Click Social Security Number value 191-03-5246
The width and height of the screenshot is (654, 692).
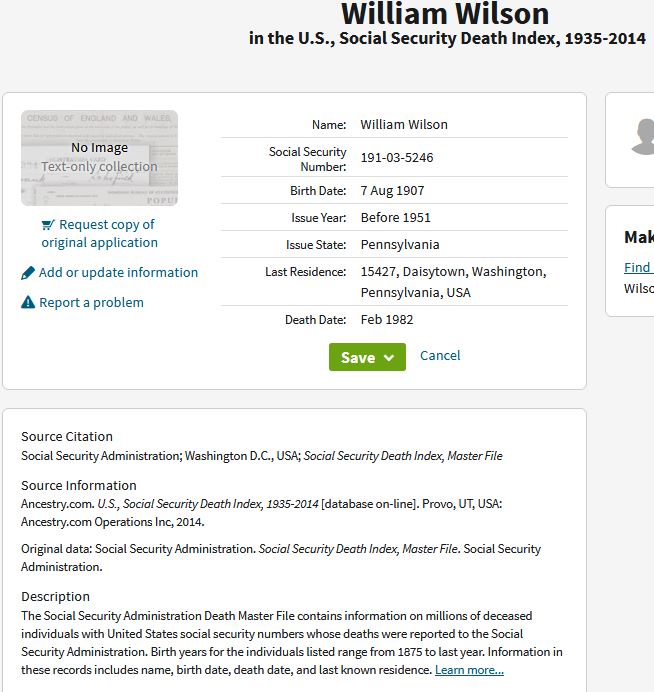point(397,158)
